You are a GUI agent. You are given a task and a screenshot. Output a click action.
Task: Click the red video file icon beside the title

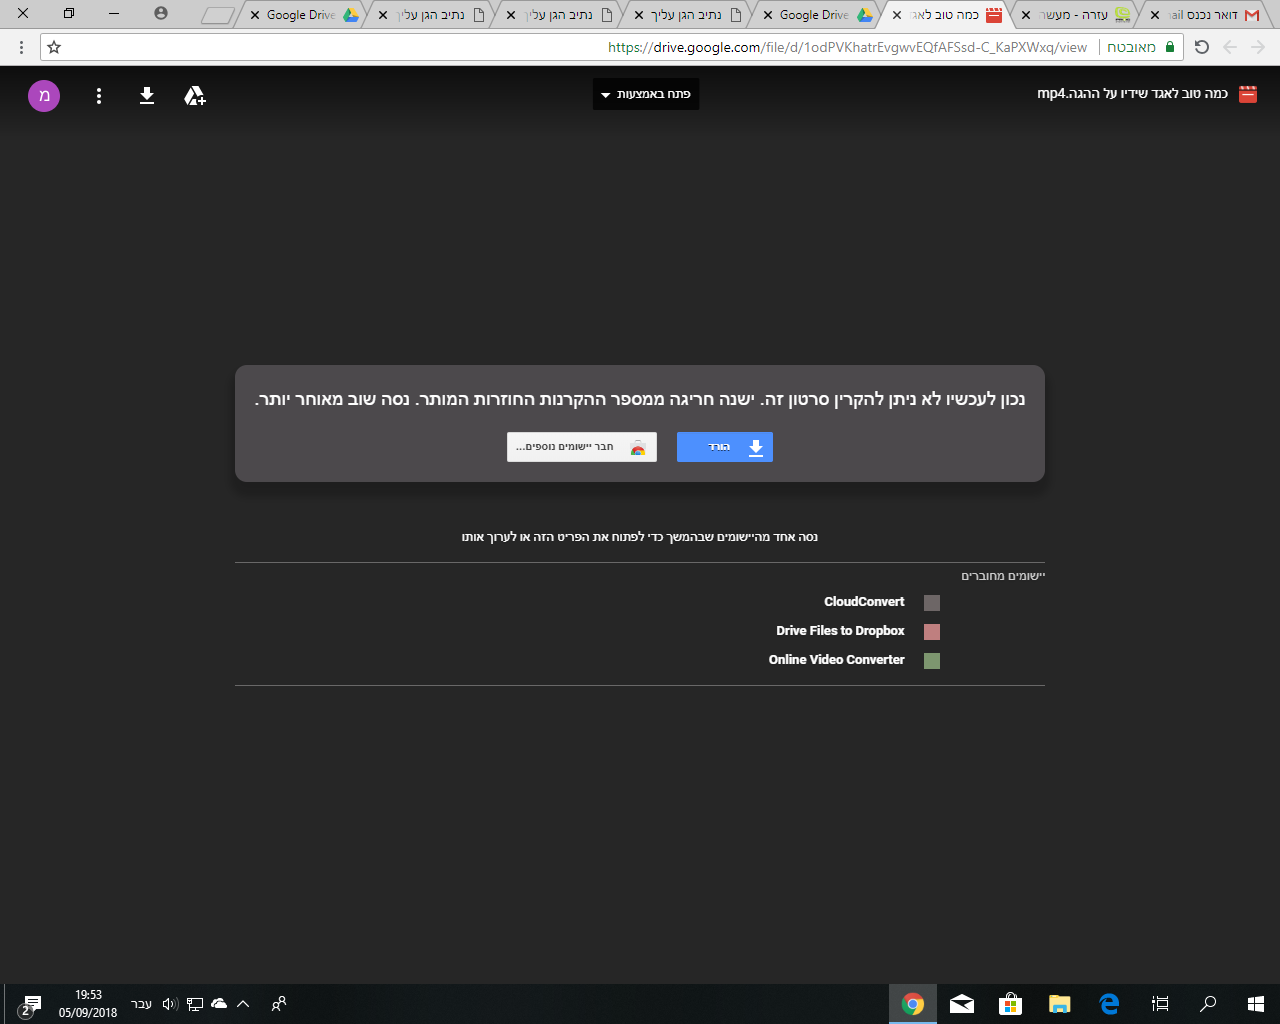pyautogui.click(x=1247, y=94)
